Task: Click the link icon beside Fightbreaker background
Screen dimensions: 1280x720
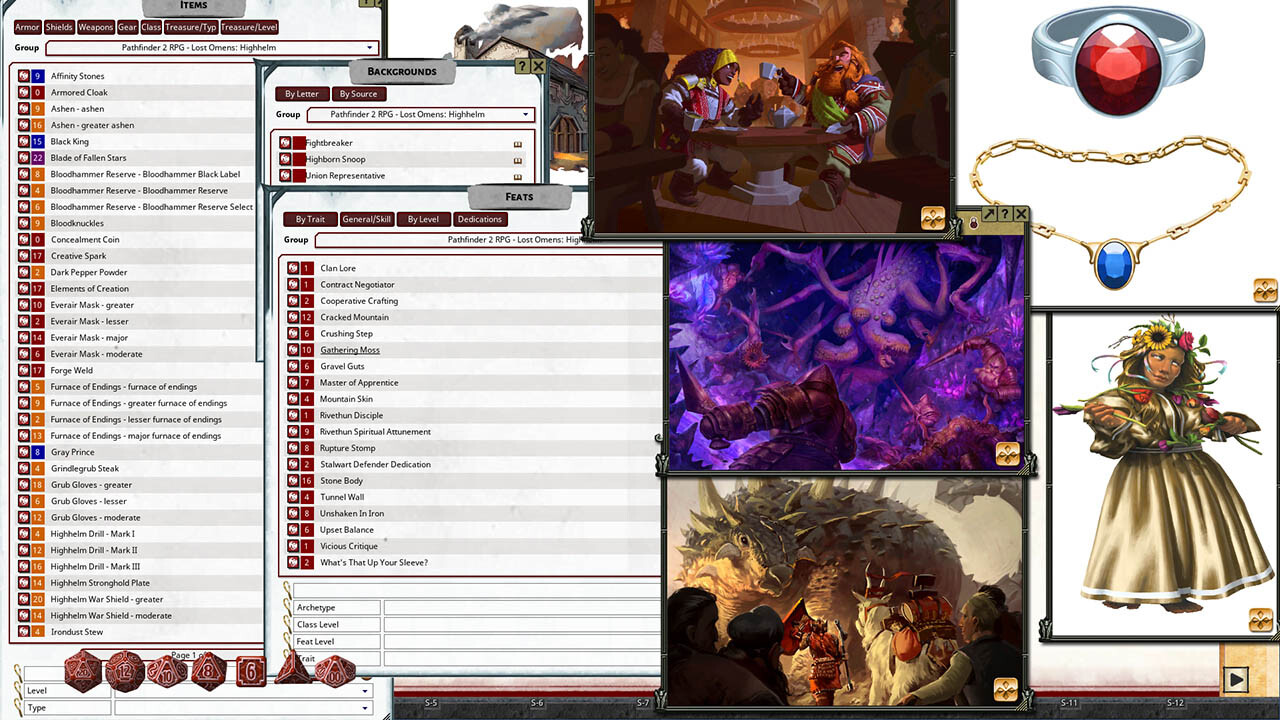Action: (518, 145)
